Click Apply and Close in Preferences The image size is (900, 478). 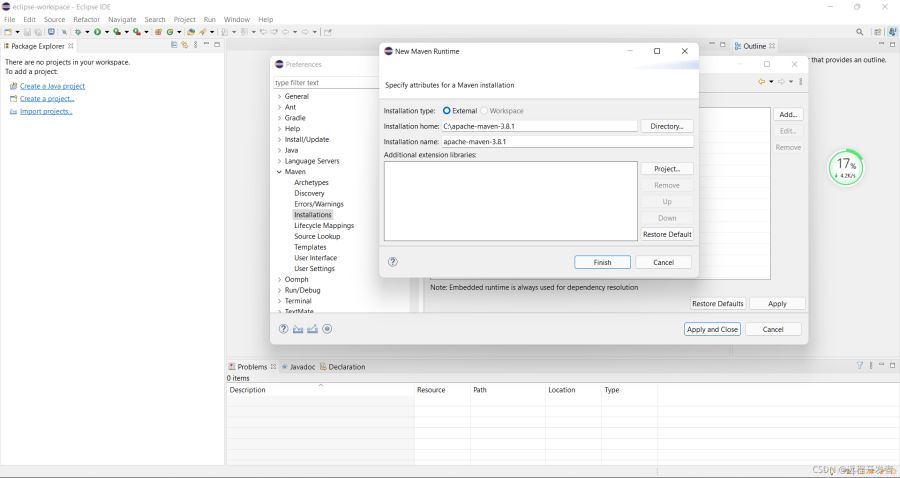[712, 329]
